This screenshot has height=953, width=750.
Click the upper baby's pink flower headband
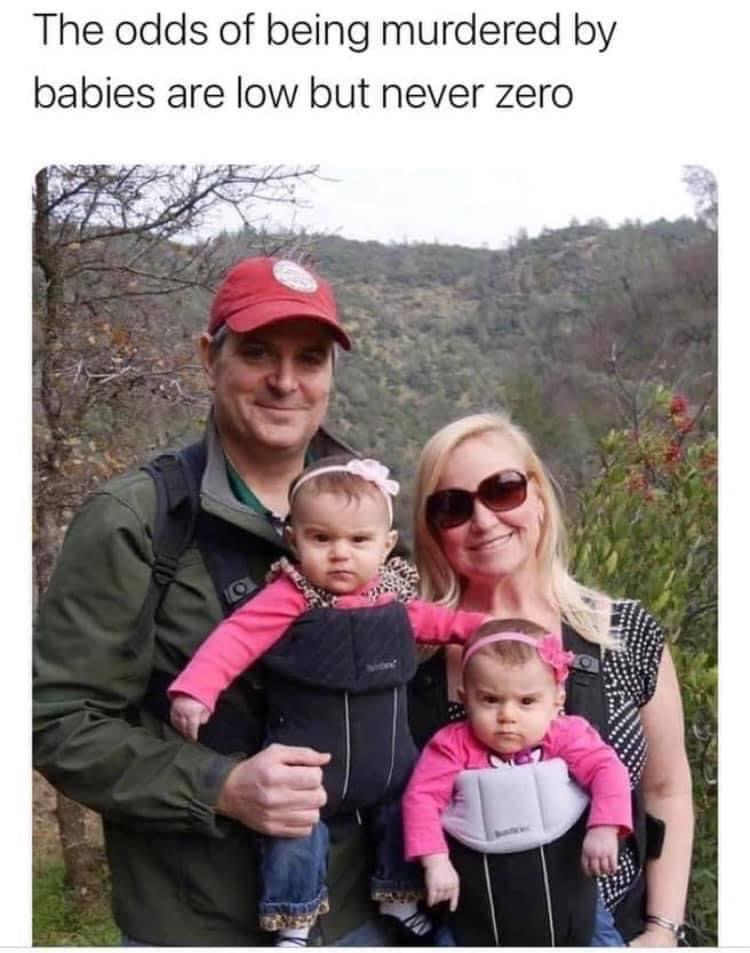point(351,476)
